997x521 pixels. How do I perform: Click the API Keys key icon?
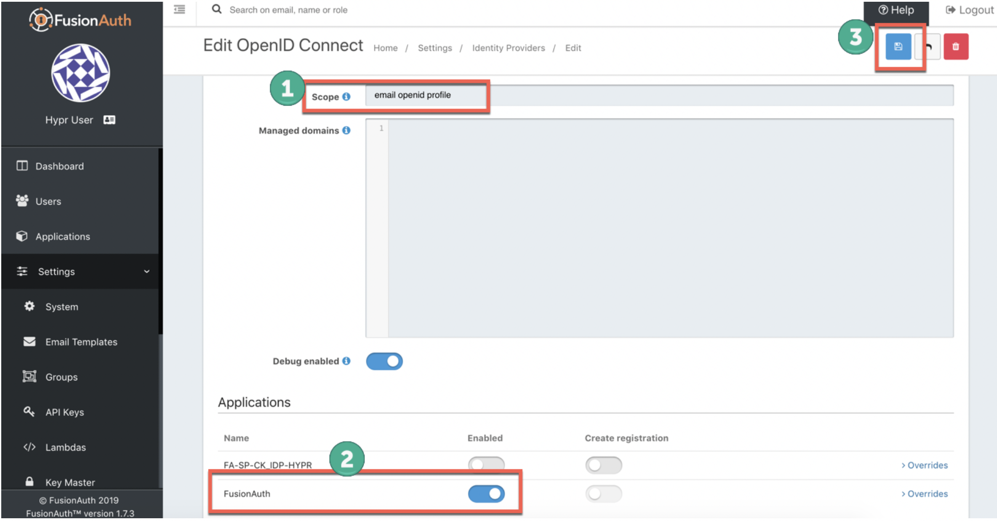point(29,412)
